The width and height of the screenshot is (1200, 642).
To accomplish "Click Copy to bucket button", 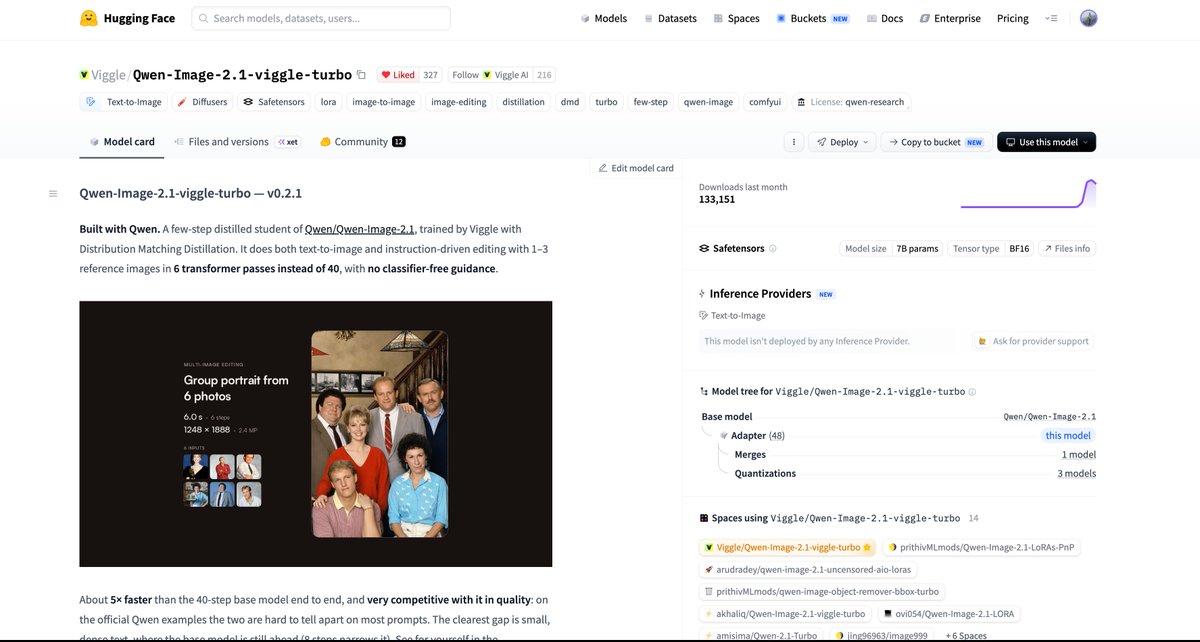I will [936, 142].
